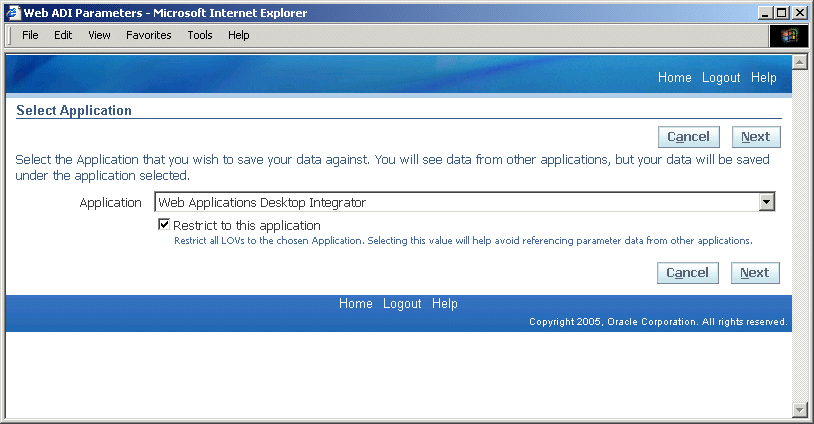
Task: Open the View menu
Action: pyautogui.click(x=99, y=35)
